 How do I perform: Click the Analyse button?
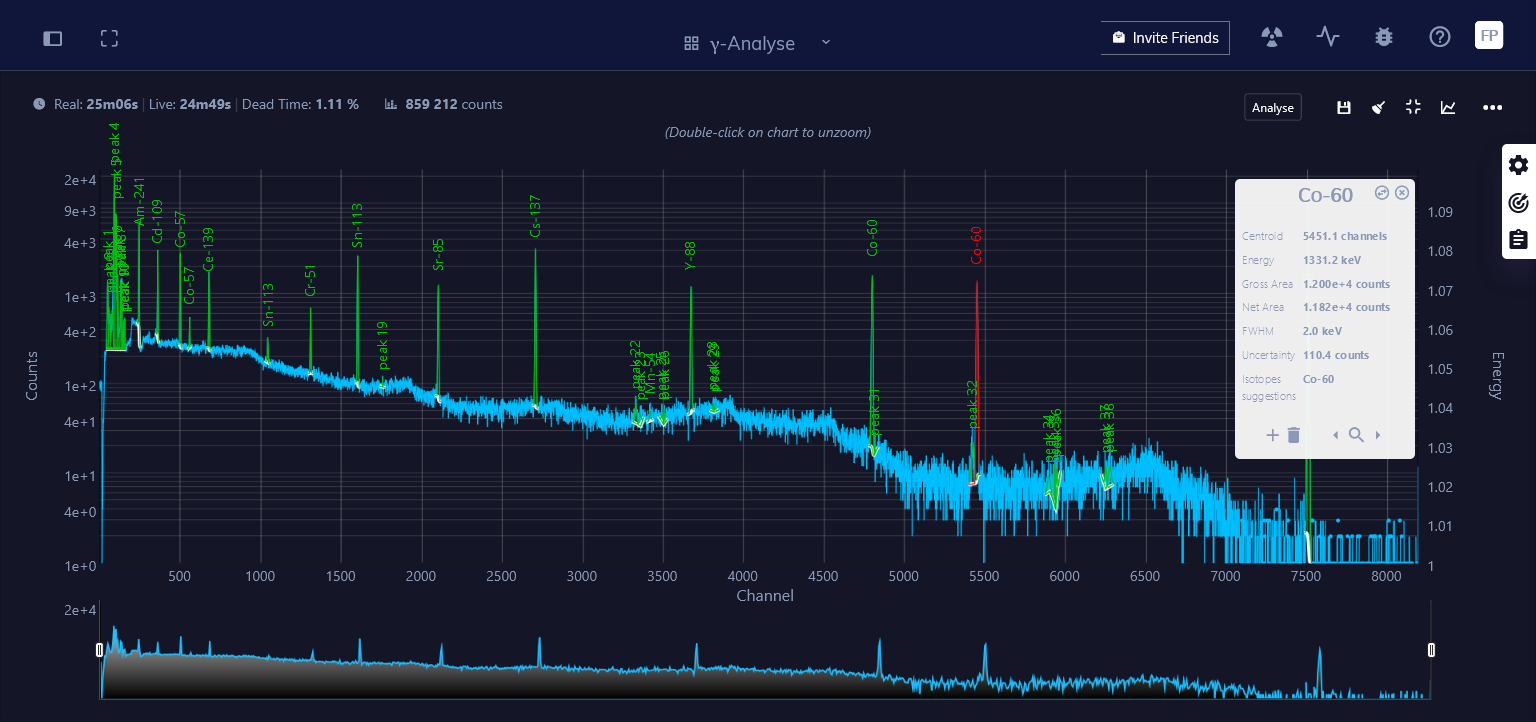click(1273, 108)
